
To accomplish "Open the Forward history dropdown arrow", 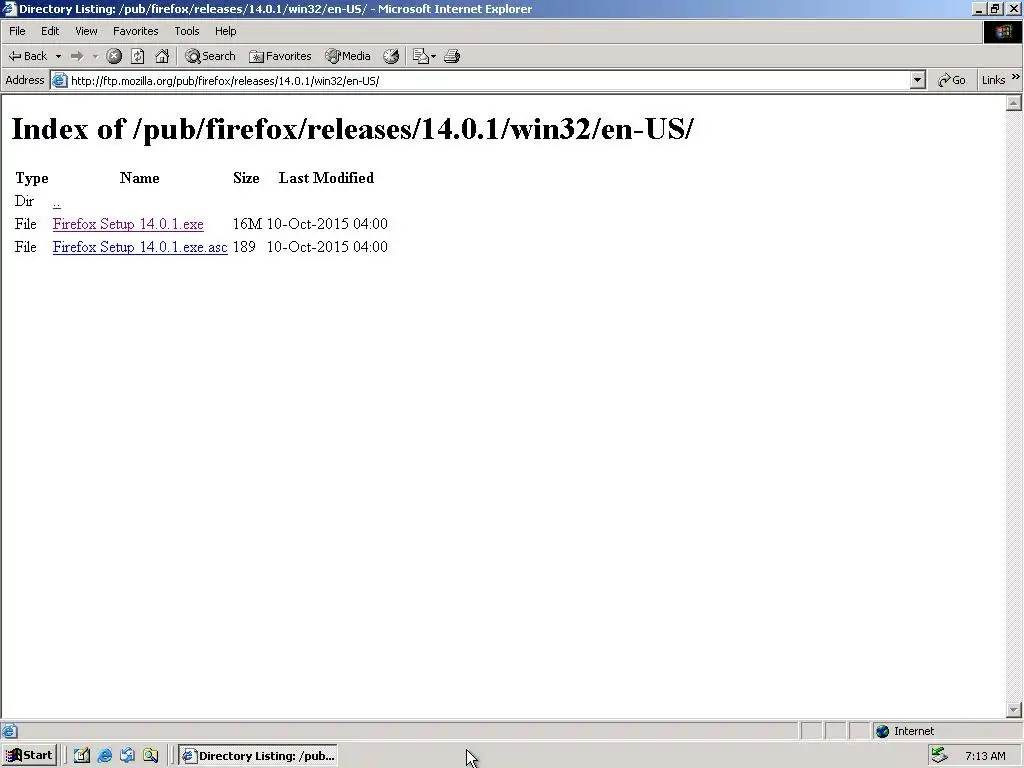I will pyautogui.click(x=95, y=56).
